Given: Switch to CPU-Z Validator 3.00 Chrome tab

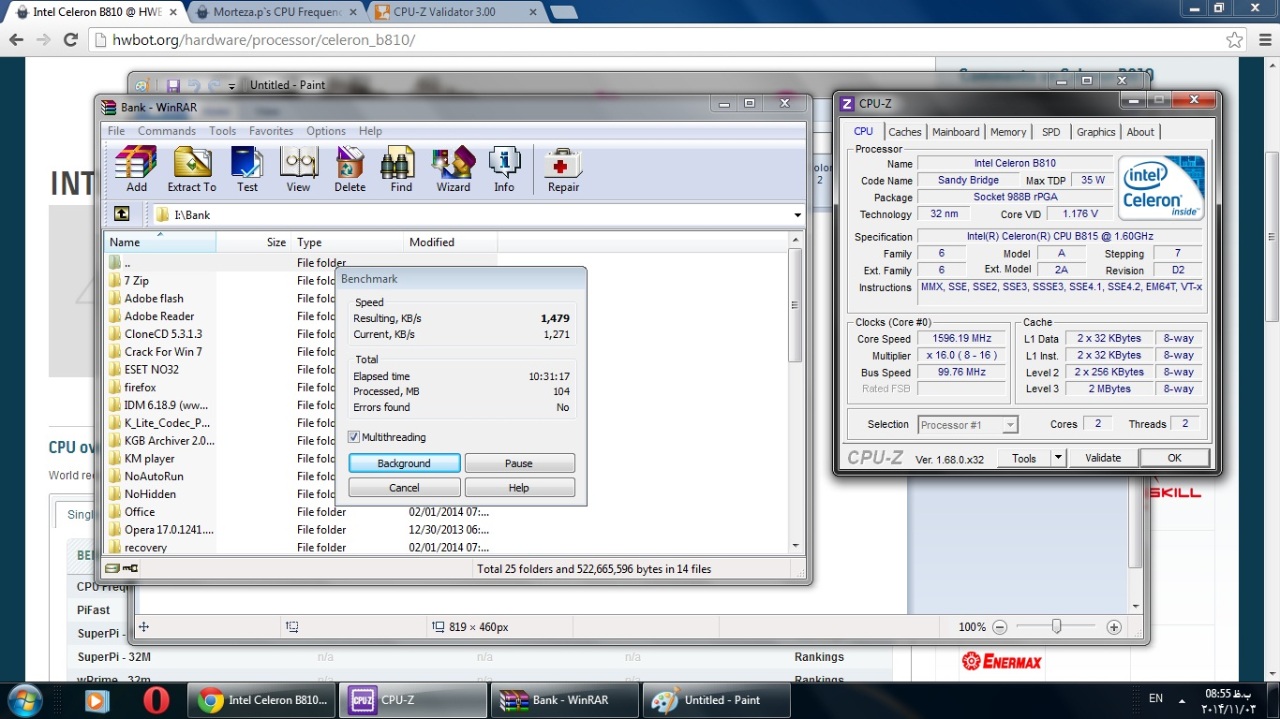Looking at the screenshot, I should 455,12.
